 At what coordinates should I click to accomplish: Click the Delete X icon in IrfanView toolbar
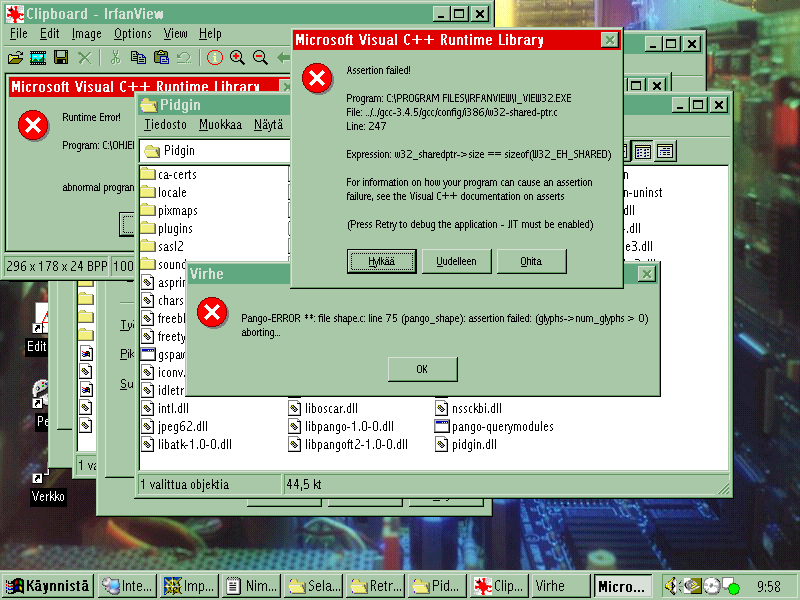click(x=85, y=58)
